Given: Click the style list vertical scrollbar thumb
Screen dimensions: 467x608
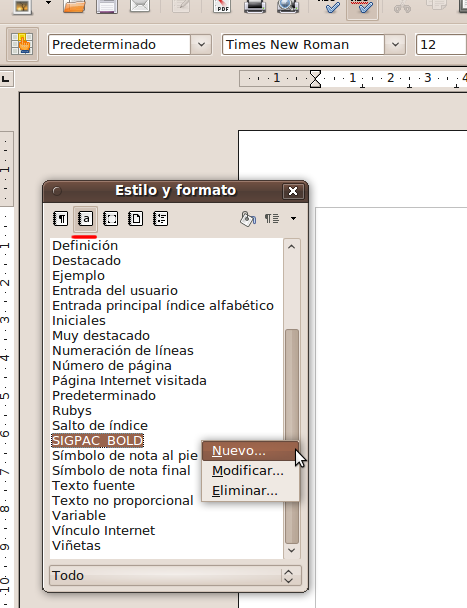Looking at the screenshot, I should pos(292,436).
